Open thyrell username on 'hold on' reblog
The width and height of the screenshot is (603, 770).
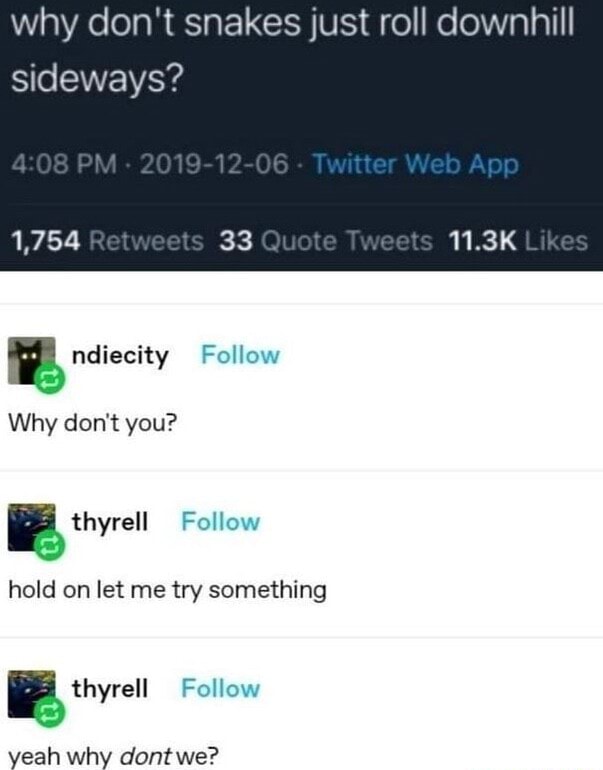(x=110, y=522)
